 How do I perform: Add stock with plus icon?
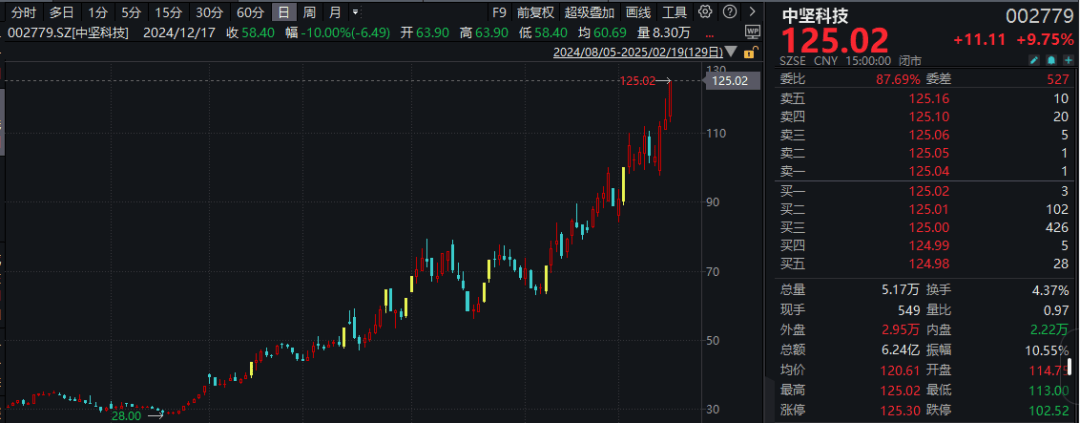tap(1066, 61)
